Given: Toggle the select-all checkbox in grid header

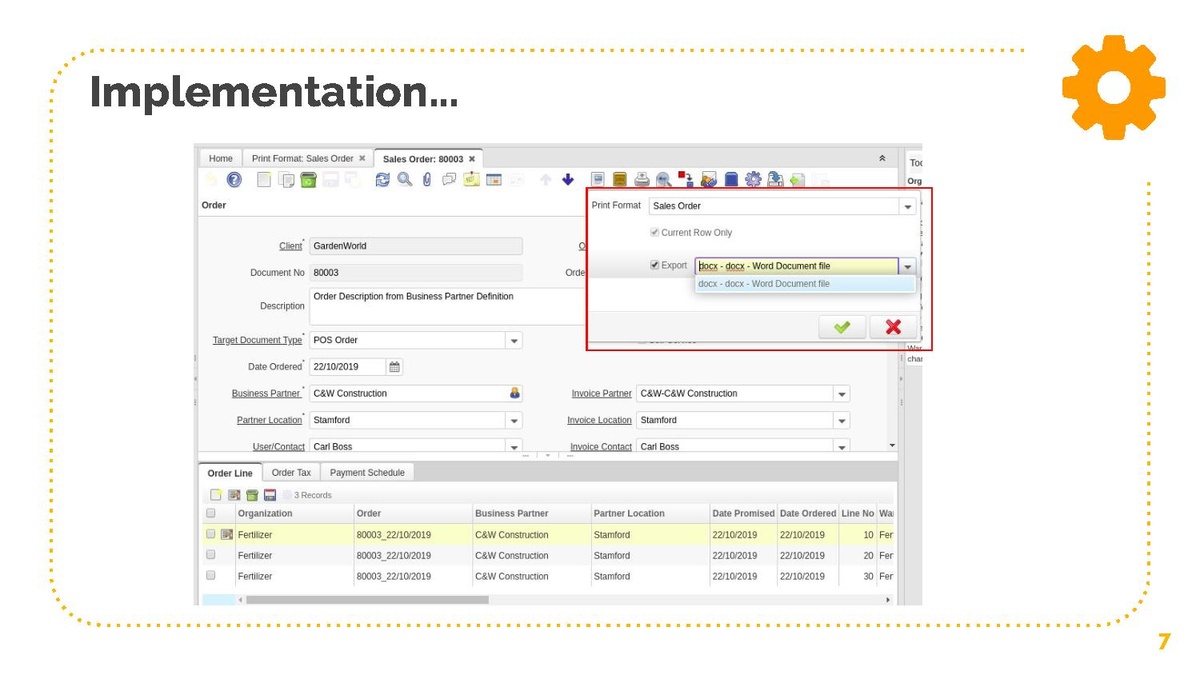Looking at the screenshot, I should [x=211, y=513].
